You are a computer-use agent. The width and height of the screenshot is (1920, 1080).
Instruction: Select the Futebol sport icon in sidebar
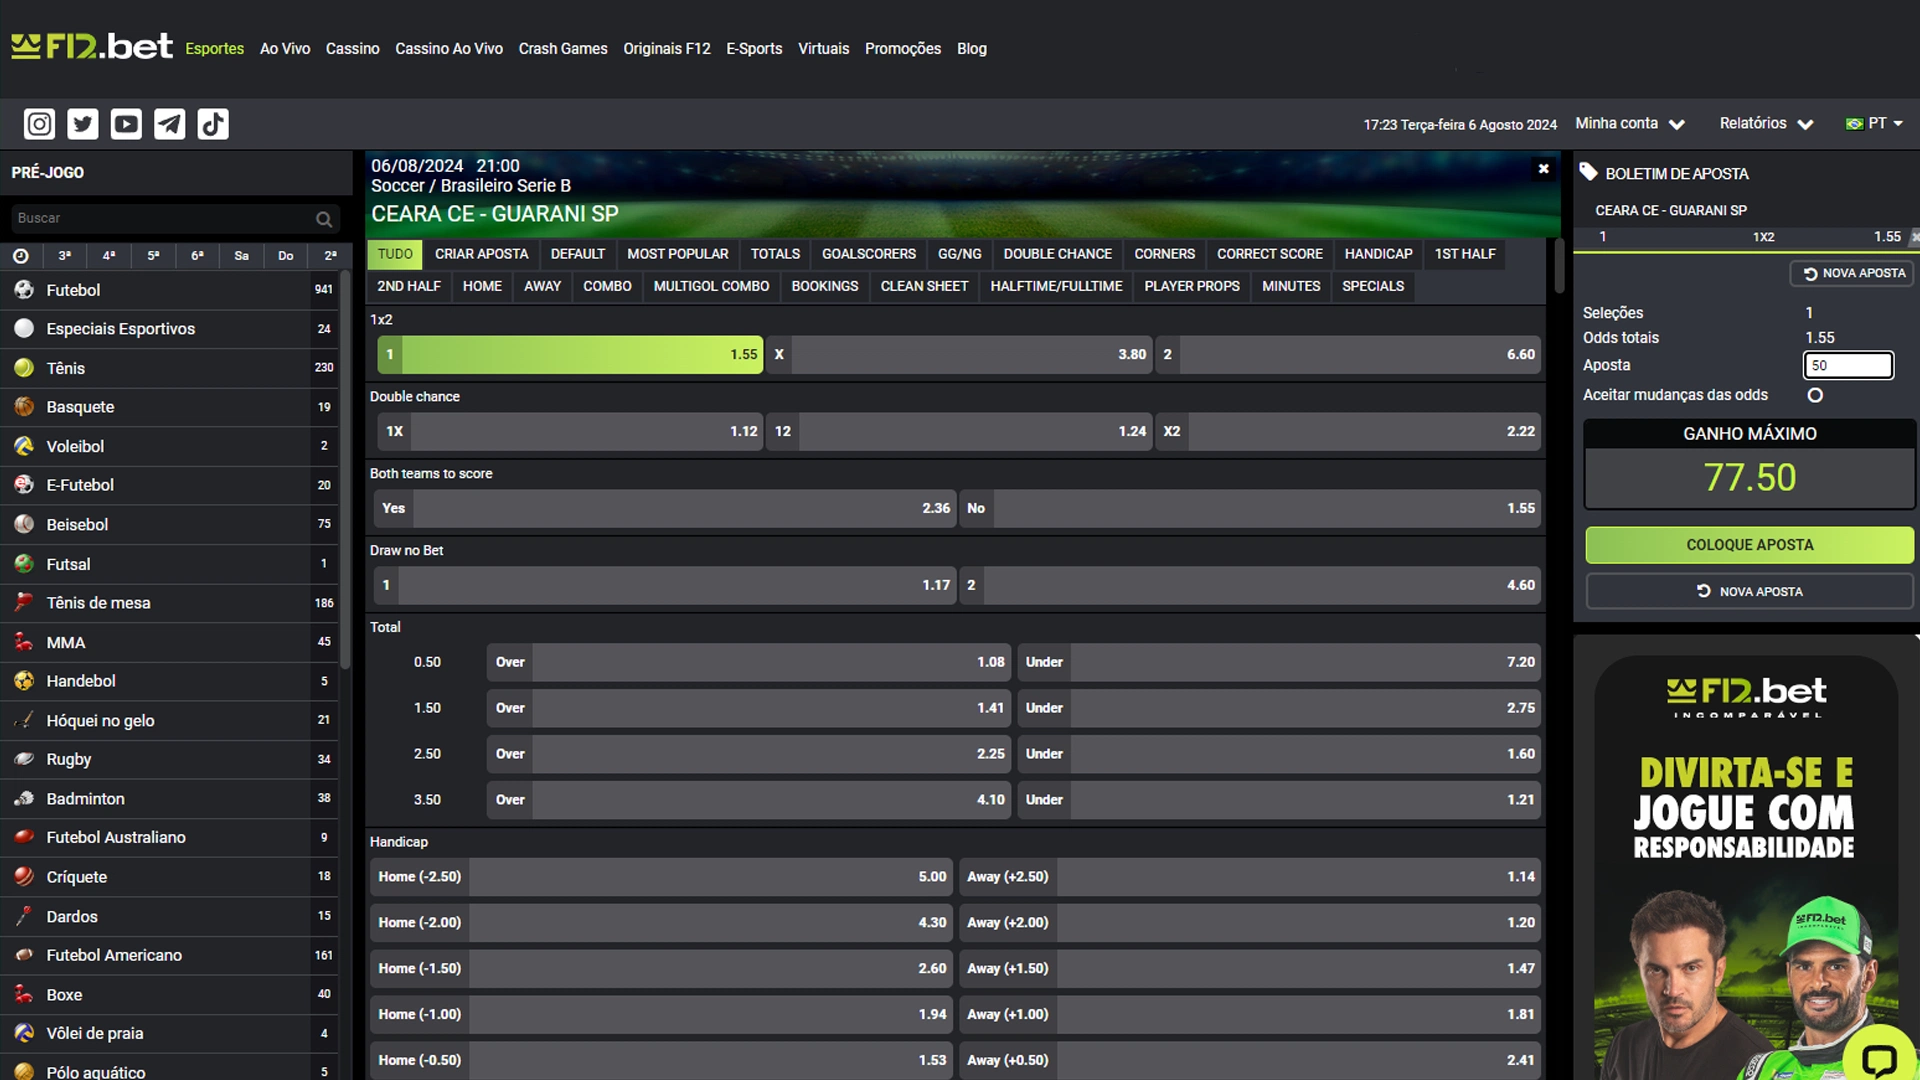click(x=23, y=290)
